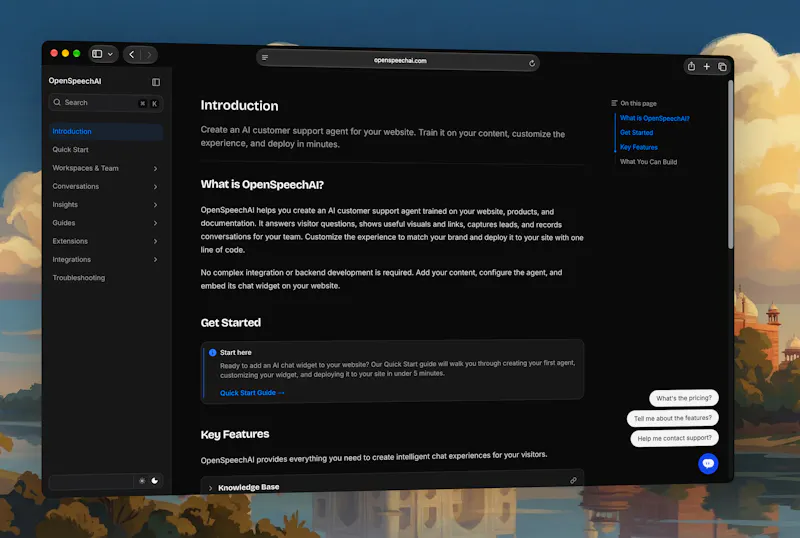The width and height of the screenshot is (800, 538).
Task: Click the On this page outline icon
Action: click(614, 103)
